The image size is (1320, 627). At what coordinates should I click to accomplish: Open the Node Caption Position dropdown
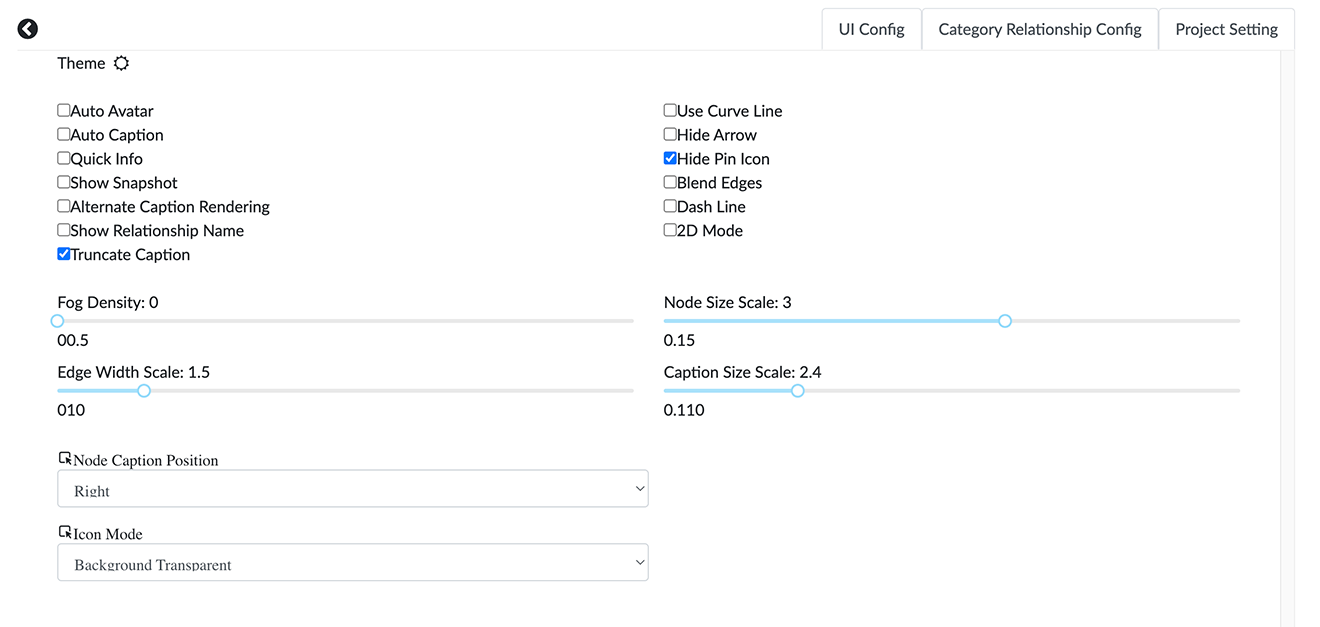click(352, 488)
